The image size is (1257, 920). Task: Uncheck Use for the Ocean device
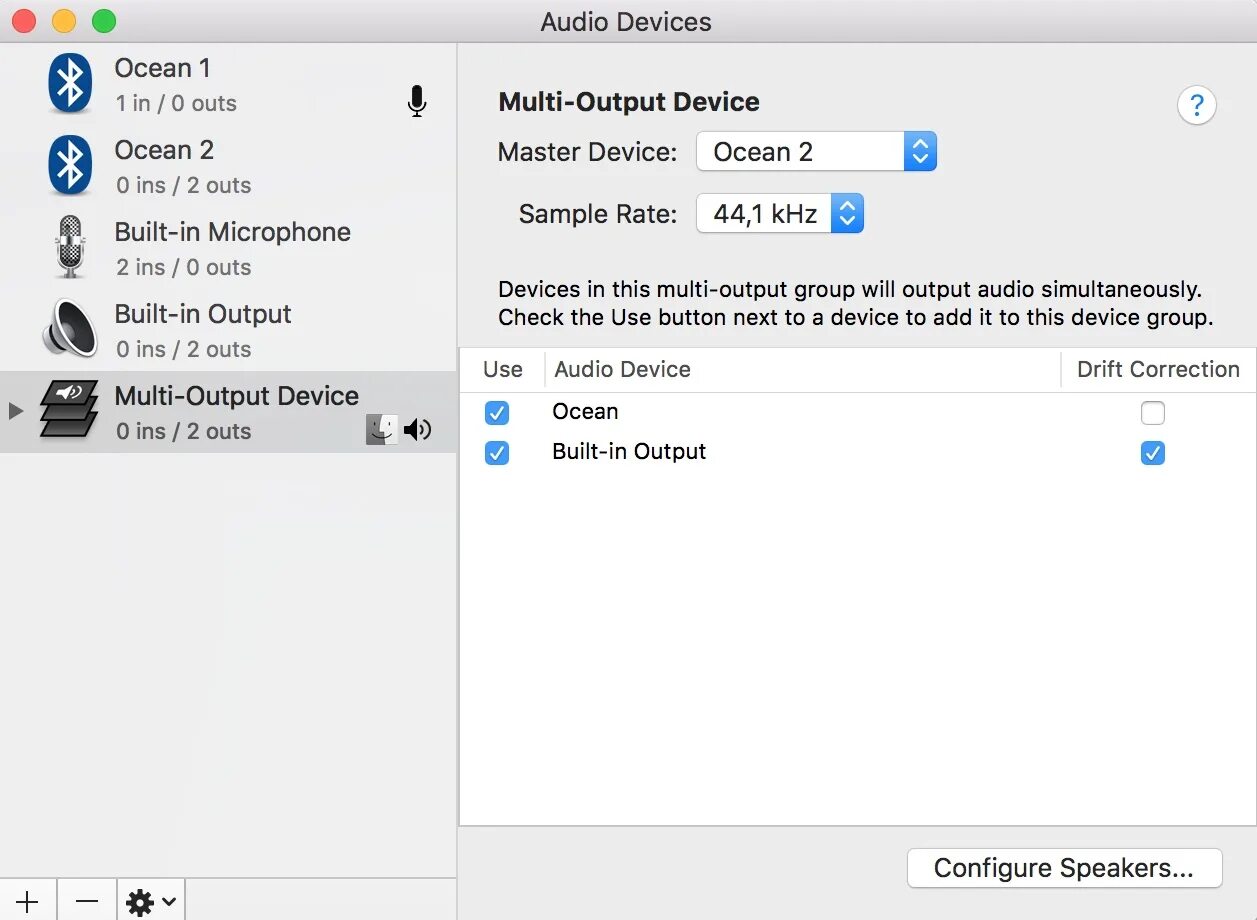coord(496,412)
